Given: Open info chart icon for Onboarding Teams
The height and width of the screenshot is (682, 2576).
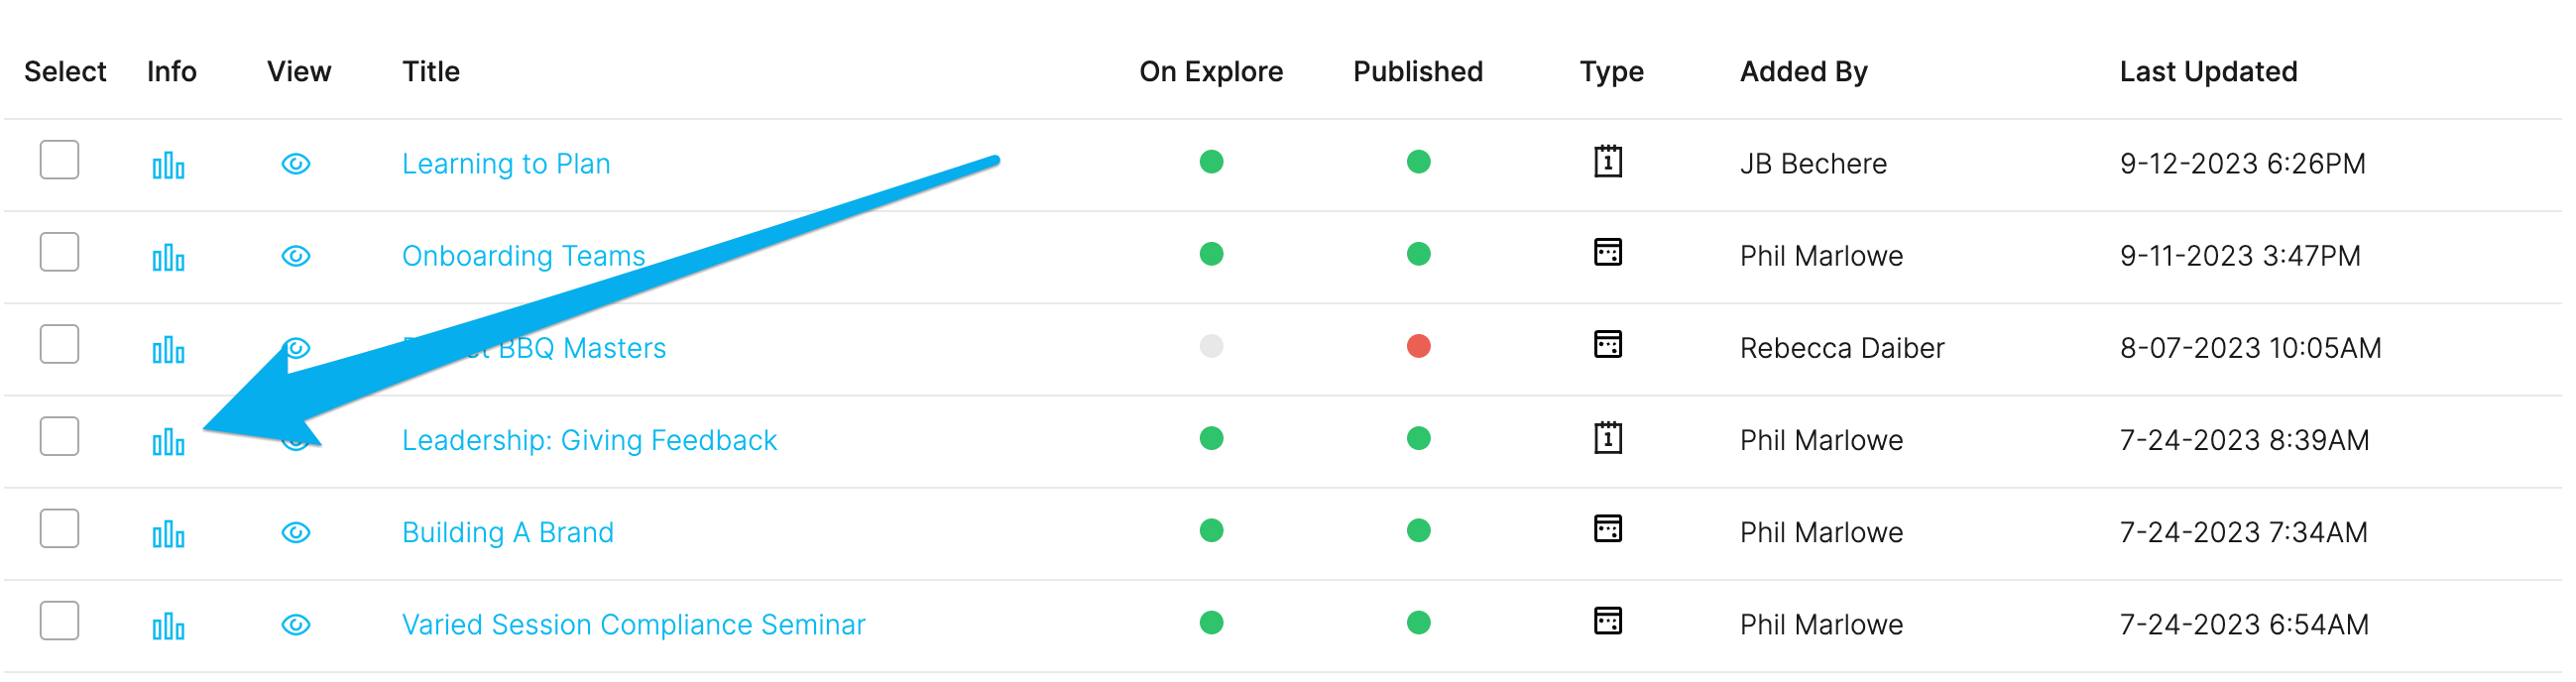Looking at the screenshot, I should [168, 257].
